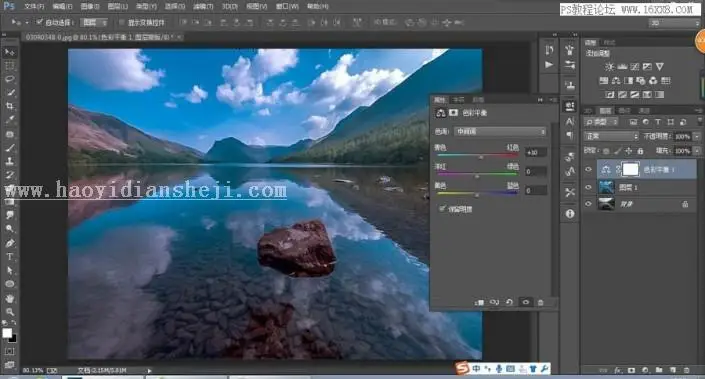Image resolution: width=705 pixels, height=379 pixels.
Task: Hide the Background layer eye icon
Action: point(588,204)
